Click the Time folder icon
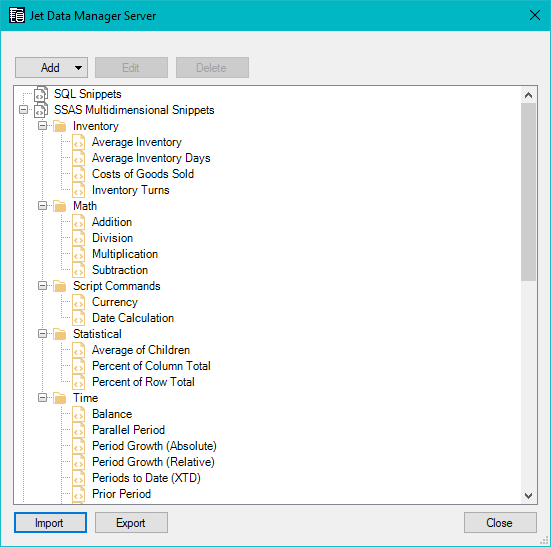 pos(60,398)
